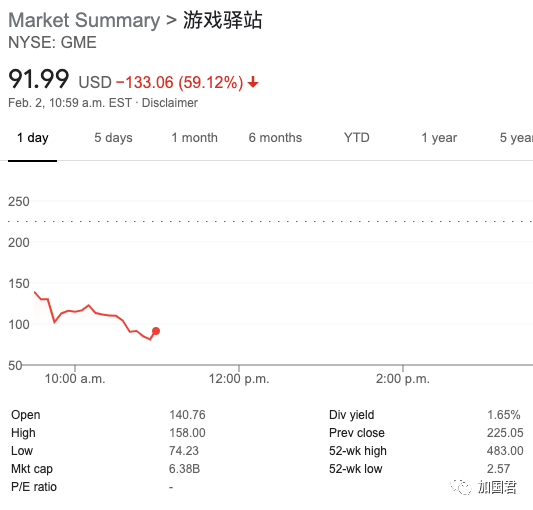Viewport: 533px width, 510px height.
Task: Open the 1 month chart range
Action: click(194, 138)
